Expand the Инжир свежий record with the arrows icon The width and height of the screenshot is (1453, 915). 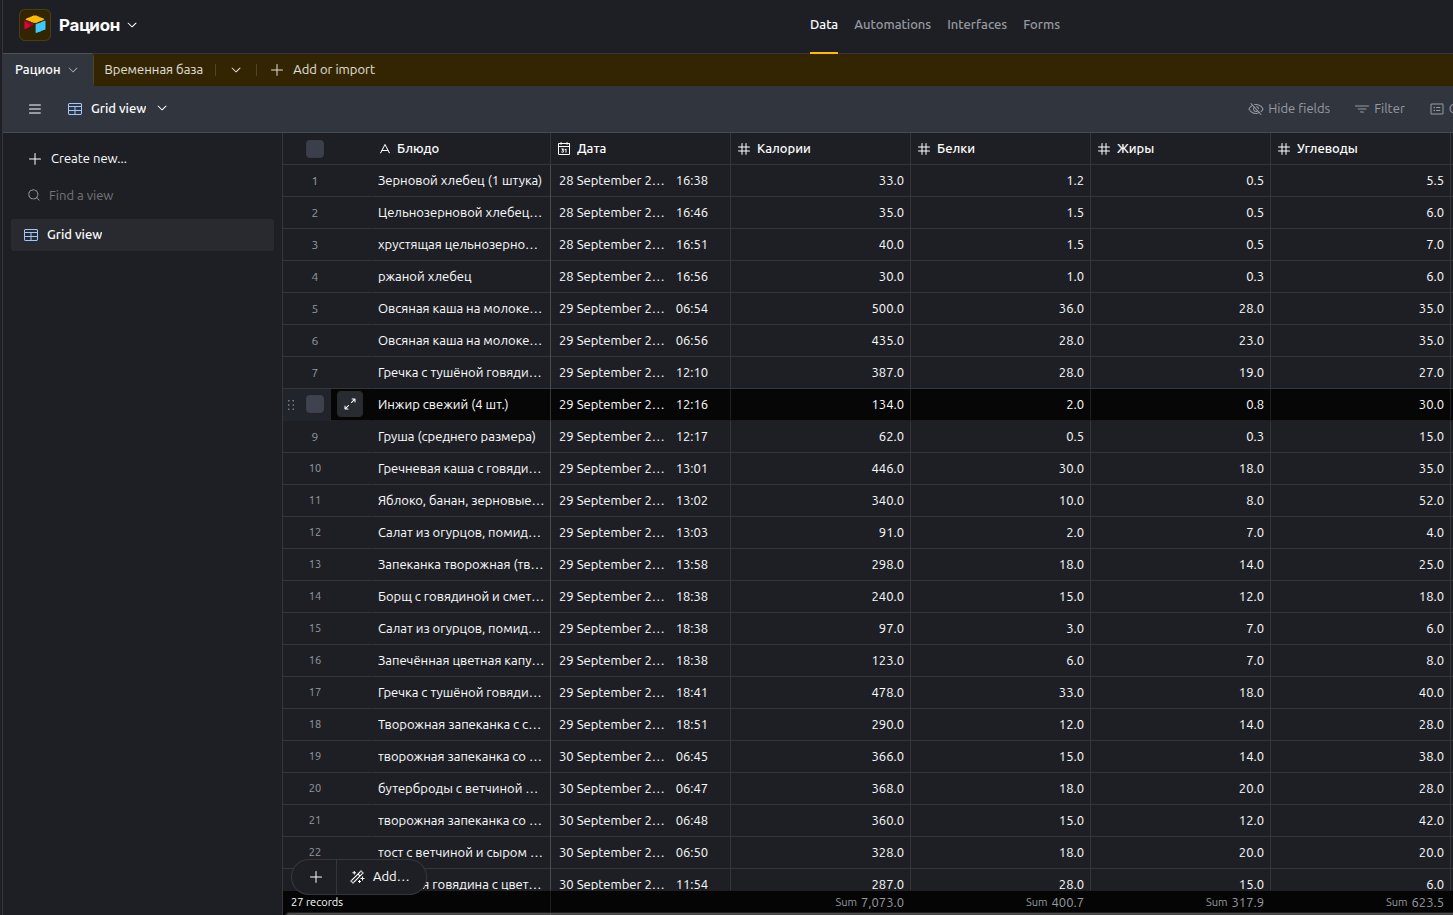(350, 405)
